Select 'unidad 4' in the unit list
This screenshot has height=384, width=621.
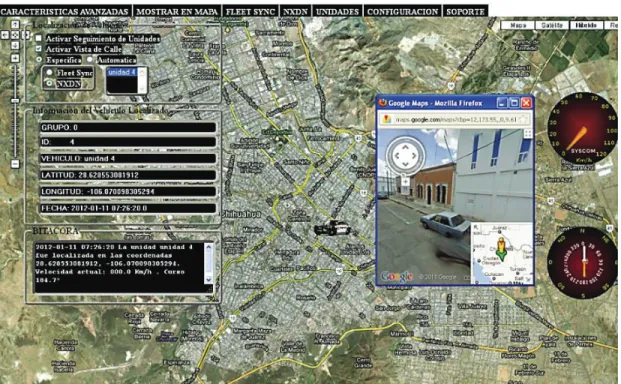pyautogui.click(x=122, y=72)
